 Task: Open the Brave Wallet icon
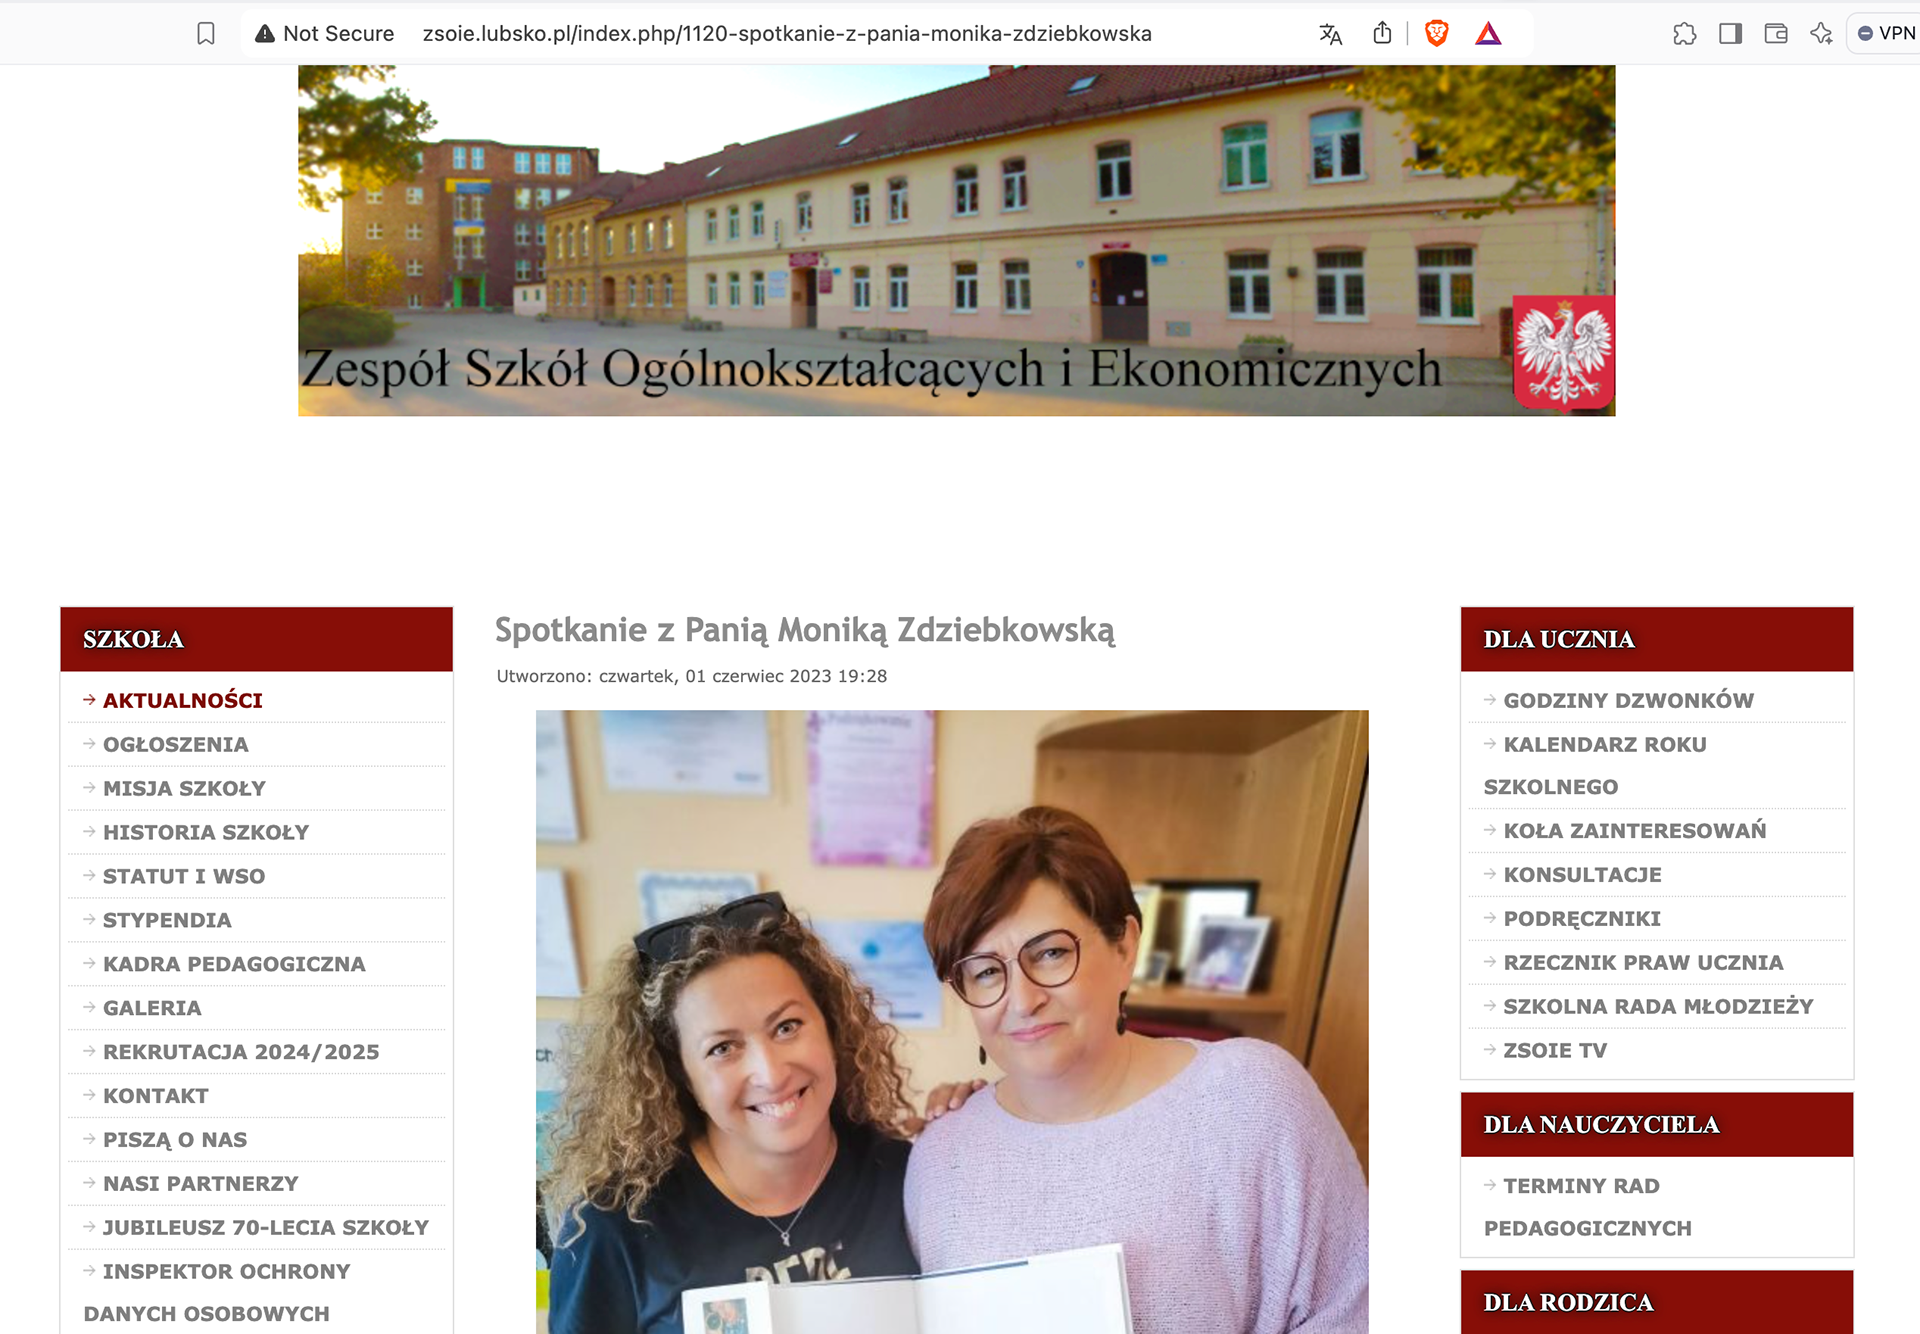pos(1776,34)
